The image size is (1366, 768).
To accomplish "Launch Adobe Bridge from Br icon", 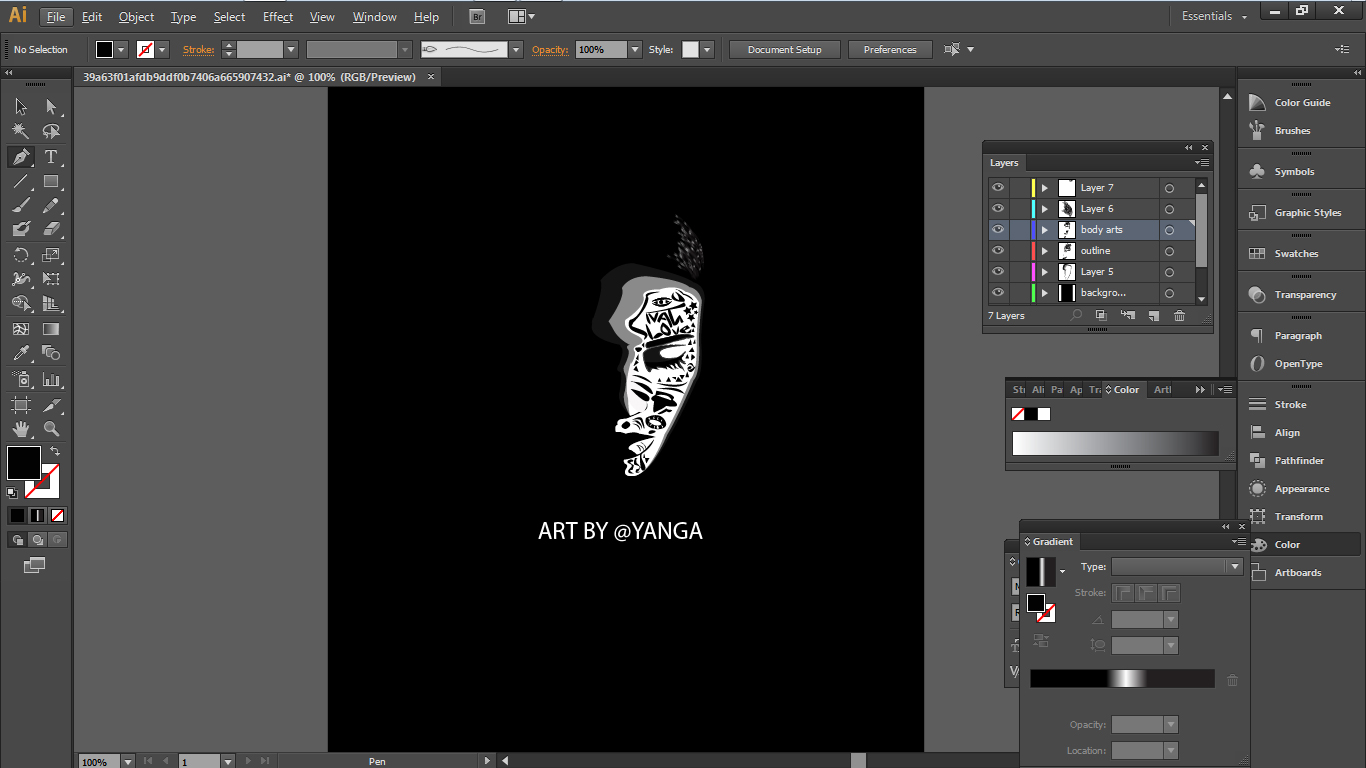I will tap(477, 17).
